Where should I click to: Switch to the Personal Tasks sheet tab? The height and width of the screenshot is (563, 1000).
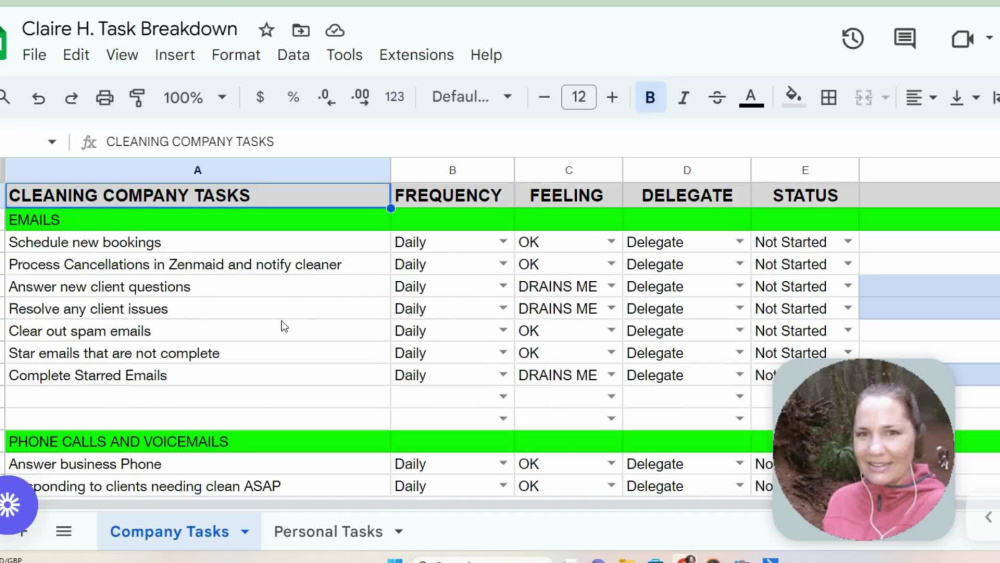pos(328,532)
